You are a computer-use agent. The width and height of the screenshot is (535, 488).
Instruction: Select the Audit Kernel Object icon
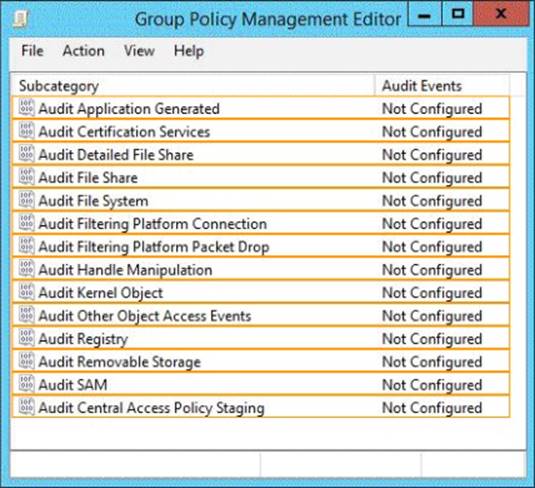pyautogui.click(x=26, y=291)
